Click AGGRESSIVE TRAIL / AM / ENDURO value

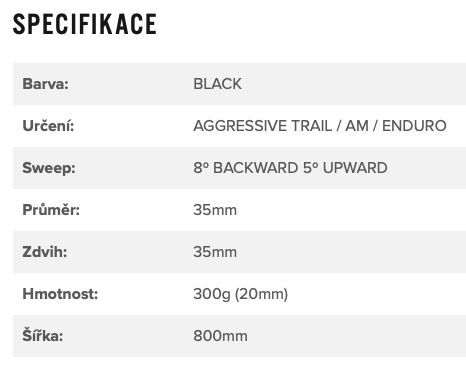pyautogui.click(x=320, y=126)
